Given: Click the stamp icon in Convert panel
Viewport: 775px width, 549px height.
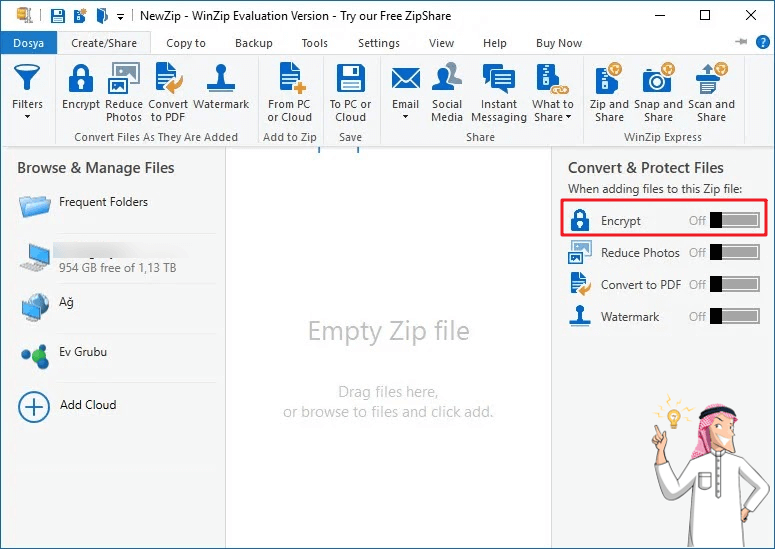Looking at the screenshot, I should coord(580,316).
